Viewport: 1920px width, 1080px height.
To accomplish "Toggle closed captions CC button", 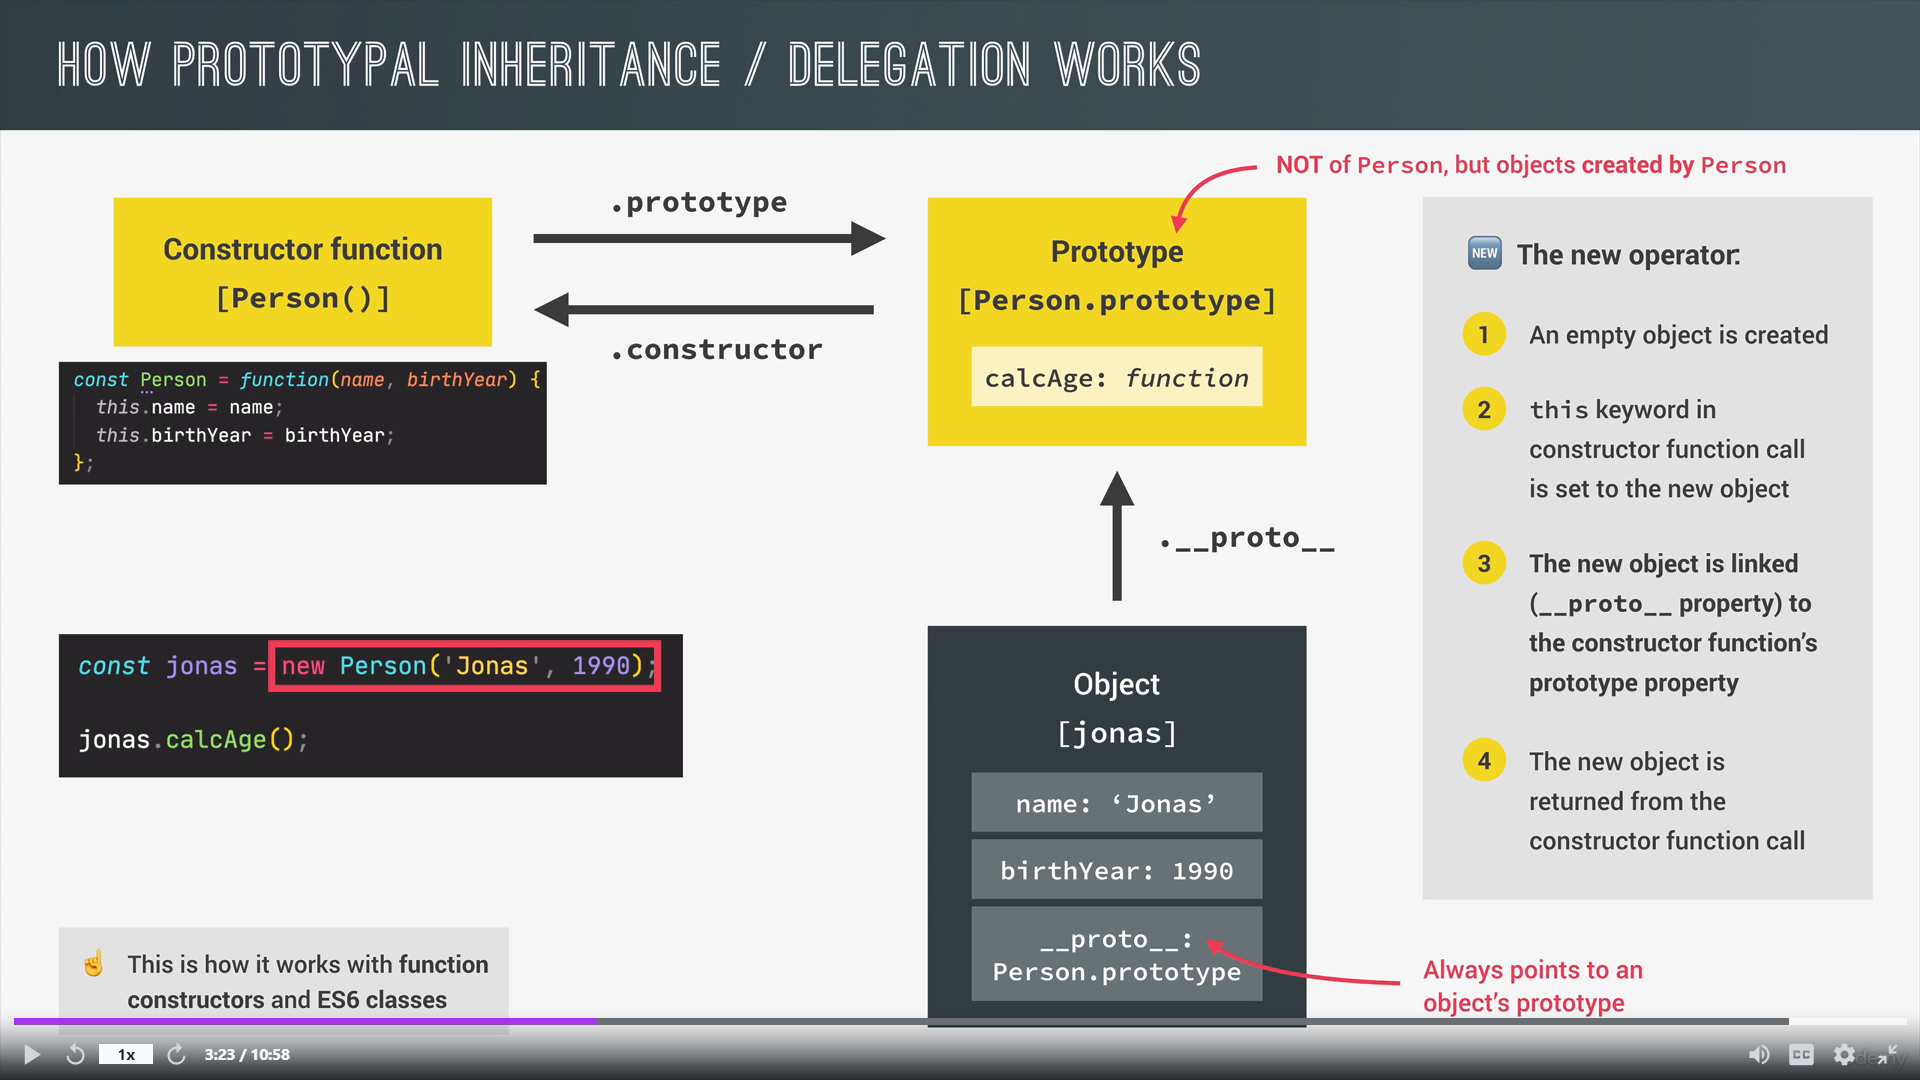I will point(1801,1055).
